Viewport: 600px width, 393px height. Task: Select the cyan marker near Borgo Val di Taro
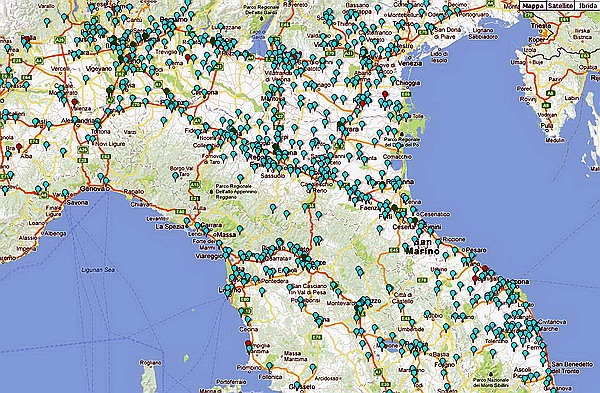[175, 176]
